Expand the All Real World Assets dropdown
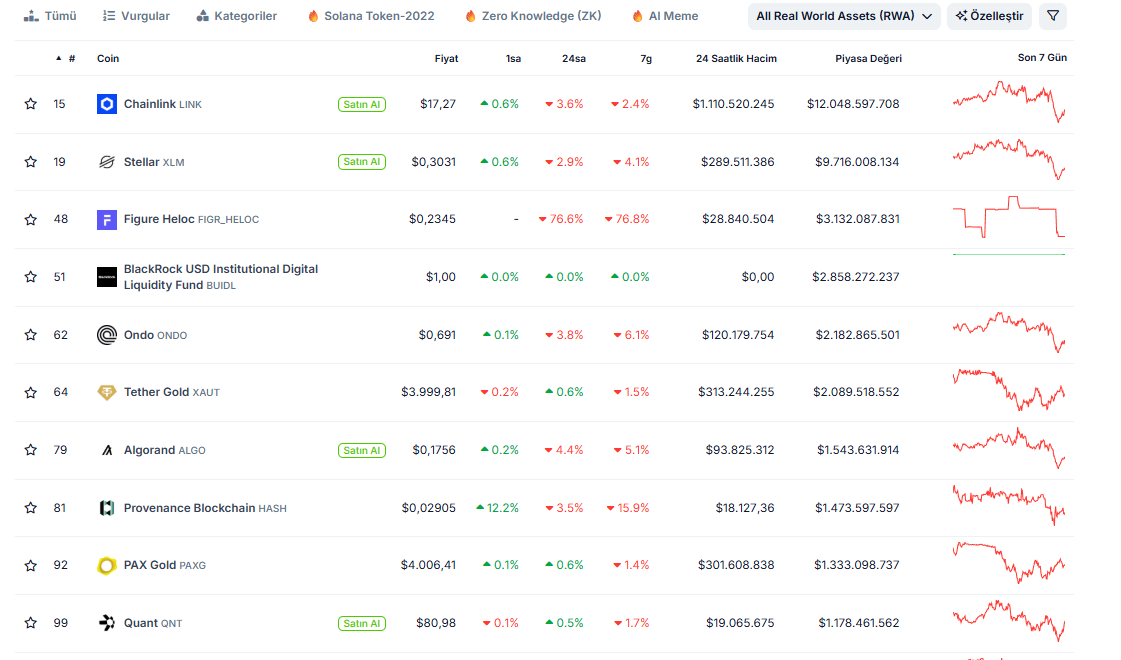Viewport: 1121px width, 660px height. 844,16
